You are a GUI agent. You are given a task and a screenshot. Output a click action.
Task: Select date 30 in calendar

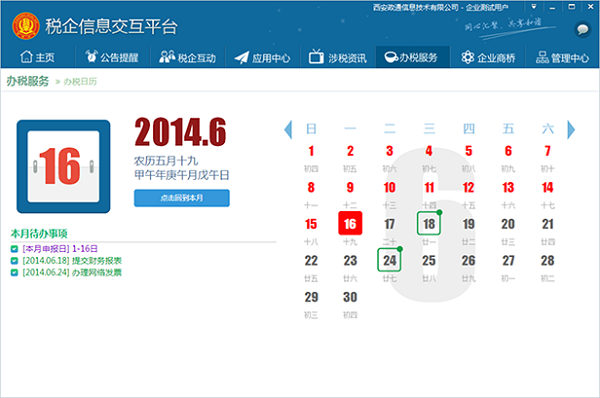point(350,297)
